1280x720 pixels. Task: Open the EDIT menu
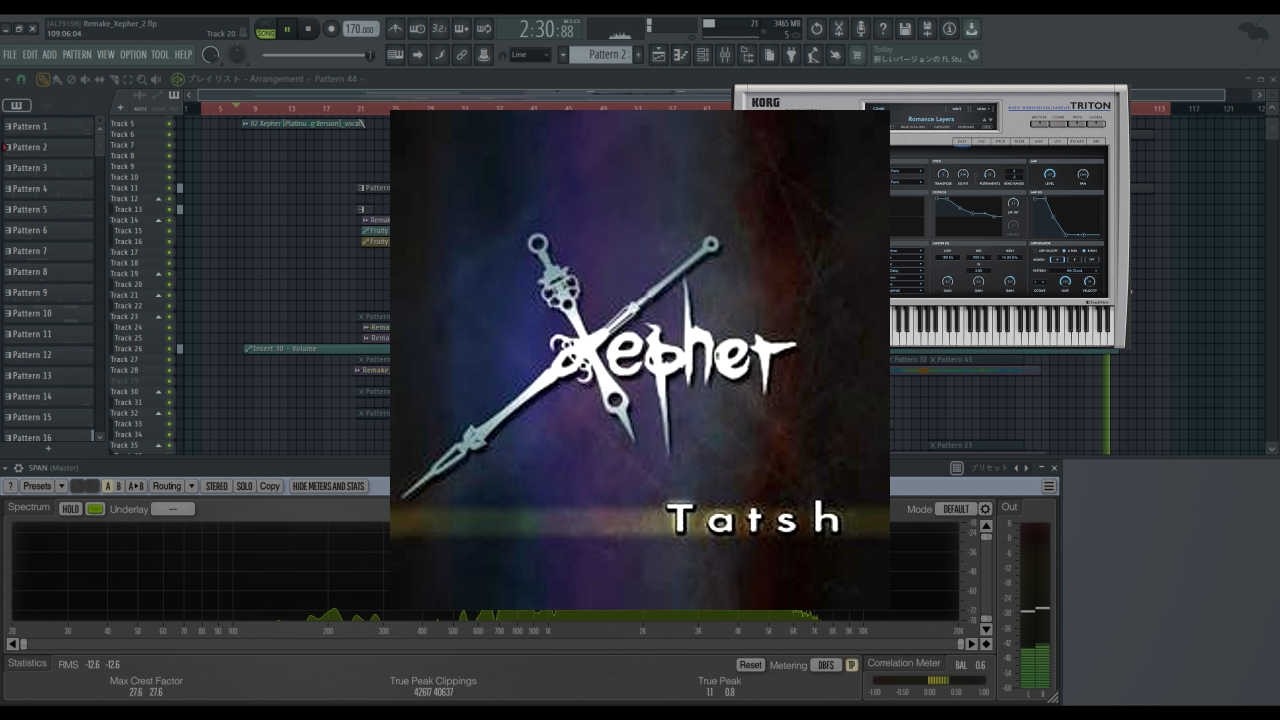click(x=30, y=55)
